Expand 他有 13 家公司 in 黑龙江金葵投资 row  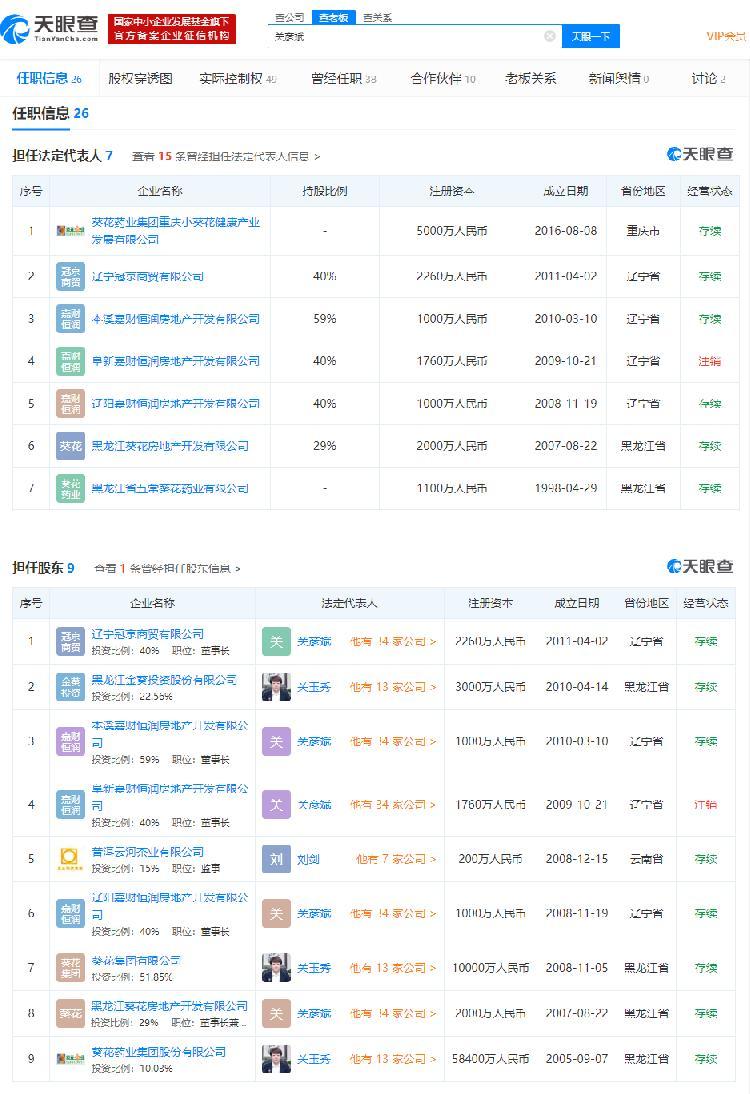coord(393,687)
